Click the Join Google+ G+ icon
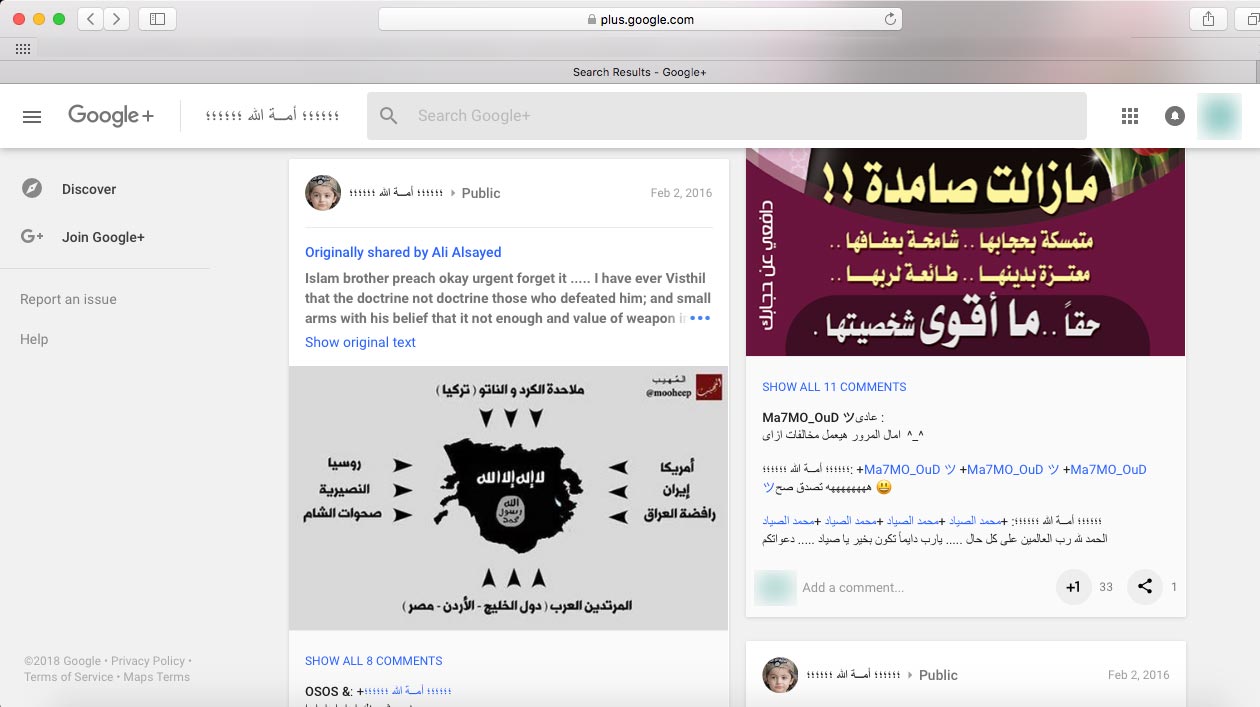 coord(32,237)
